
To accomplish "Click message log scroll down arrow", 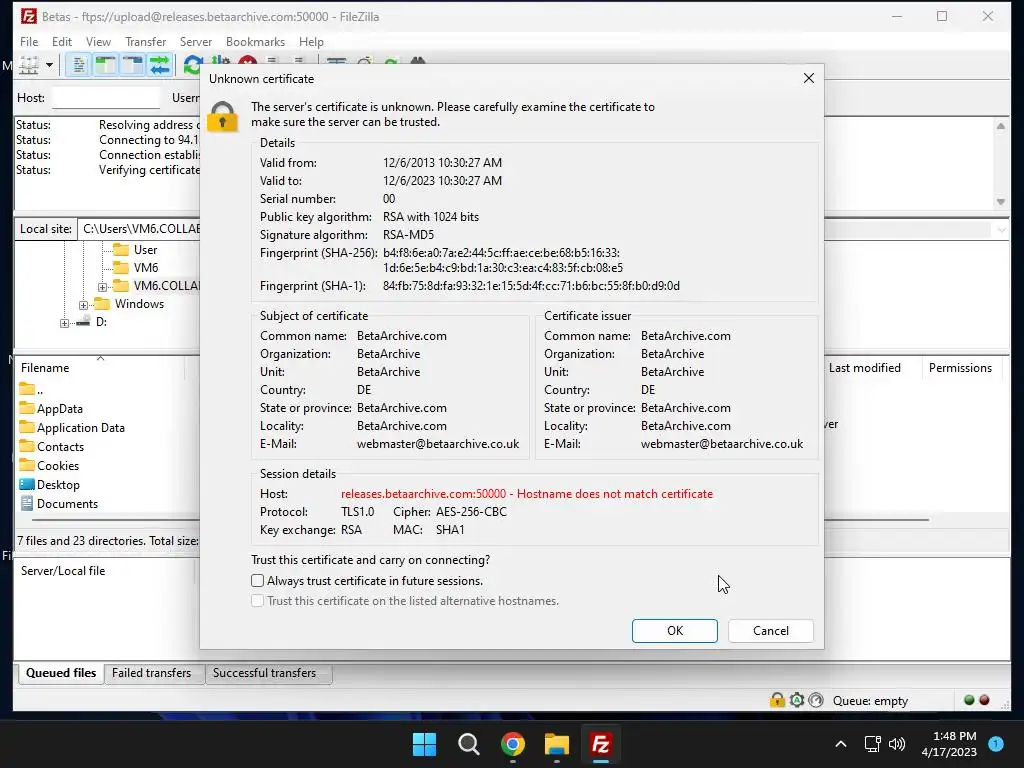I will tap(1000, 202).
